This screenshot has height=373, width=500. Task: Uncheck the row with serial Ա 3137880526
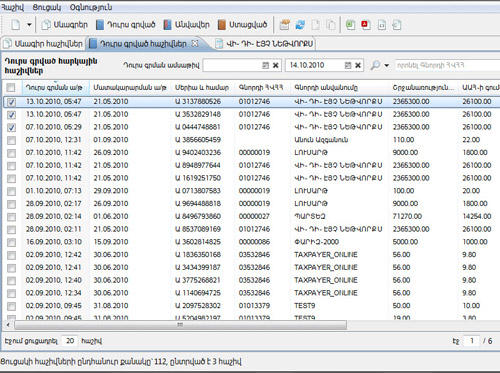(11, 102)
